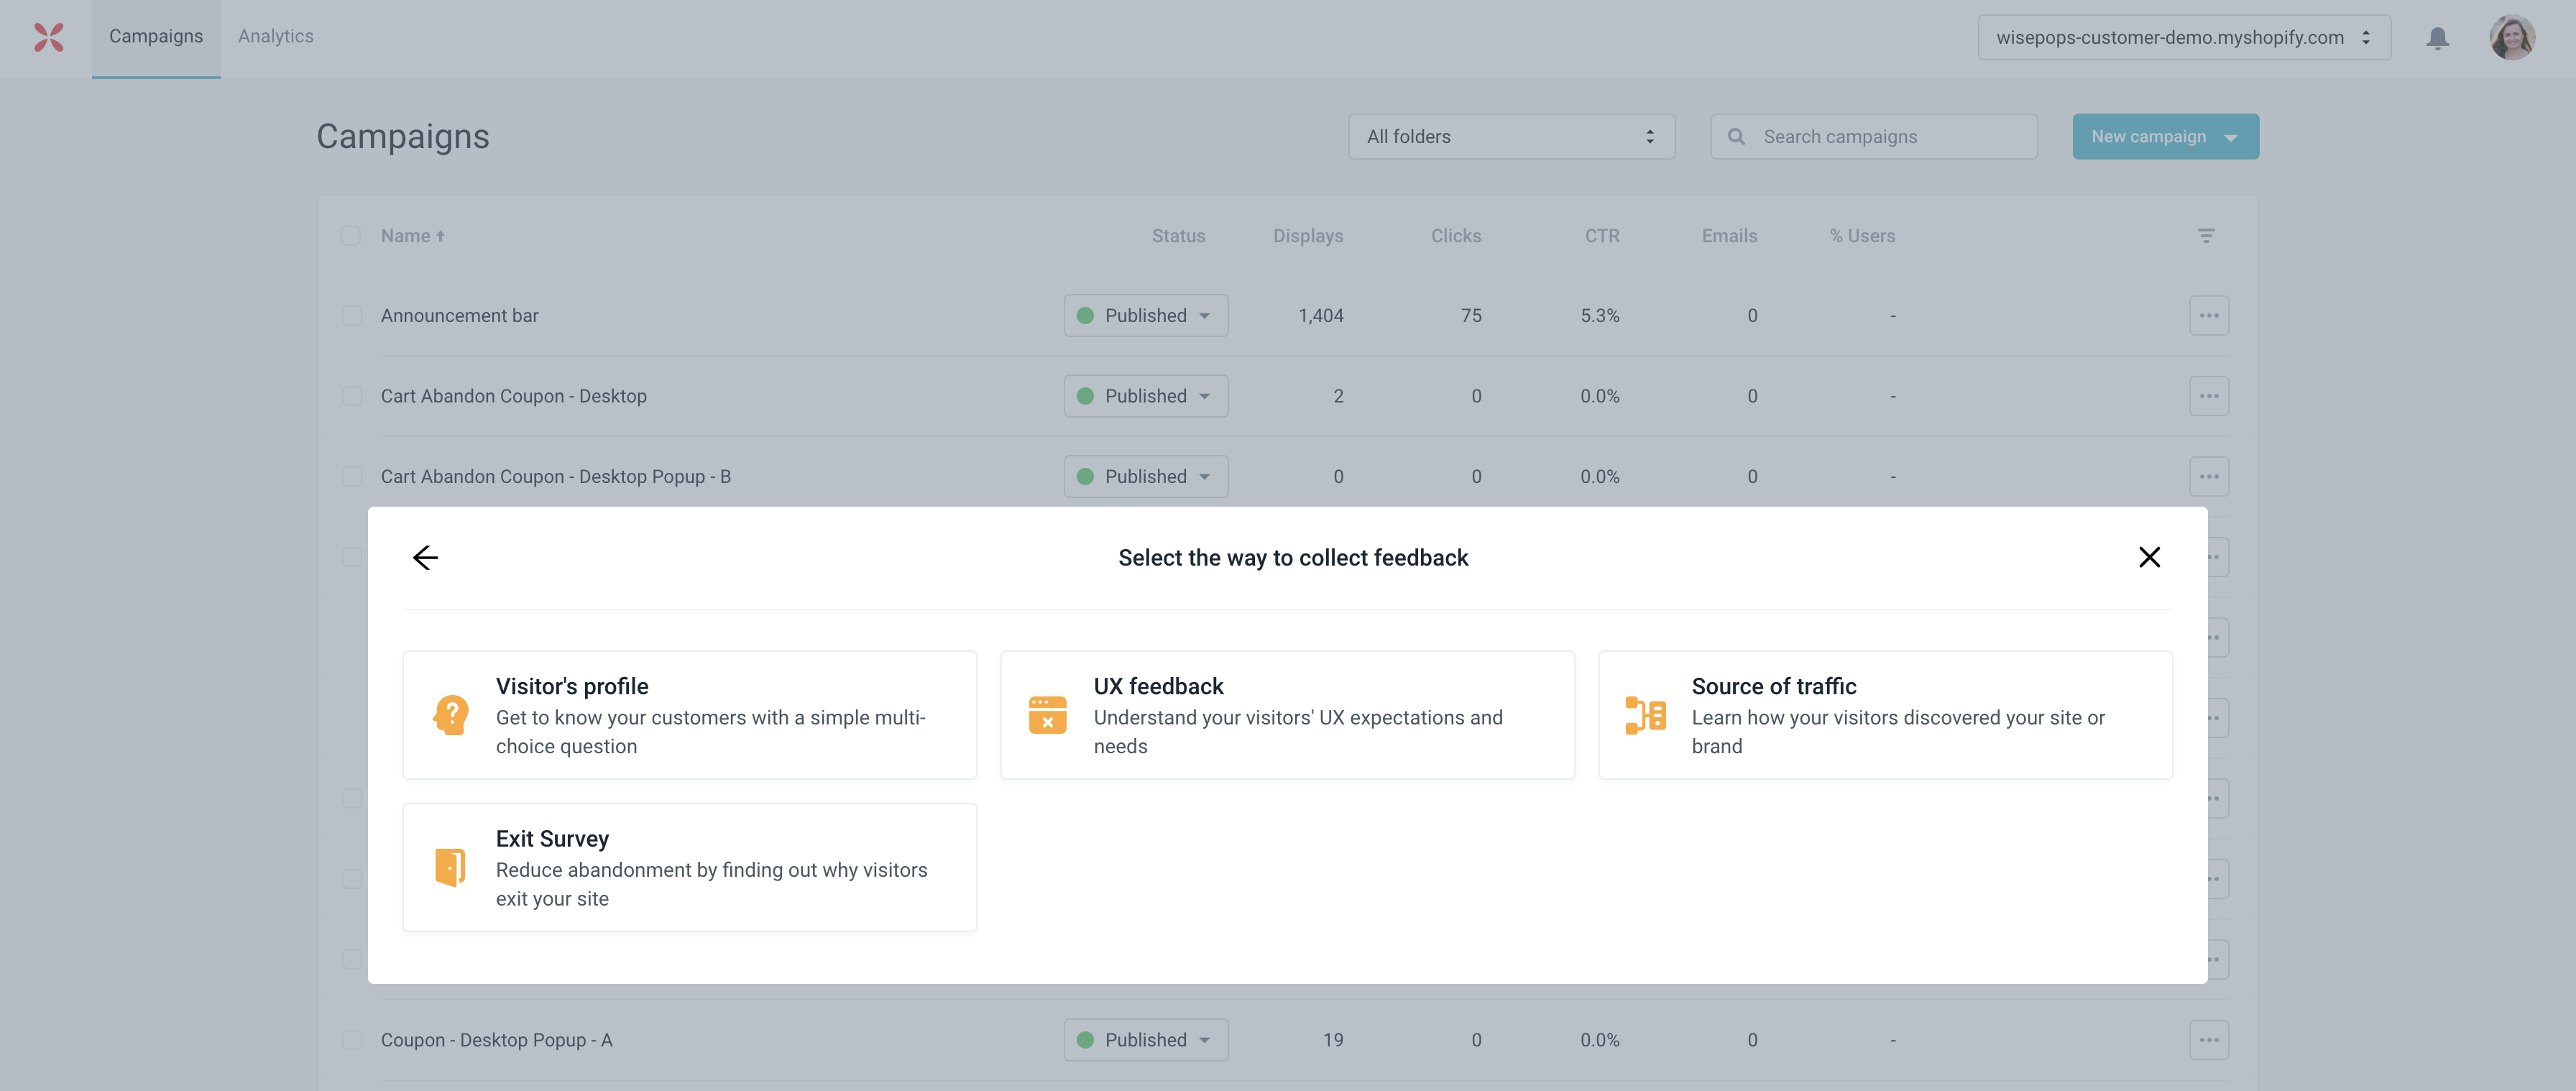Screen dimensions: 2576x1091
Task: Open the Cart Abandon Coupon - Desktop campaign
Action: click(x=514, y=396)
